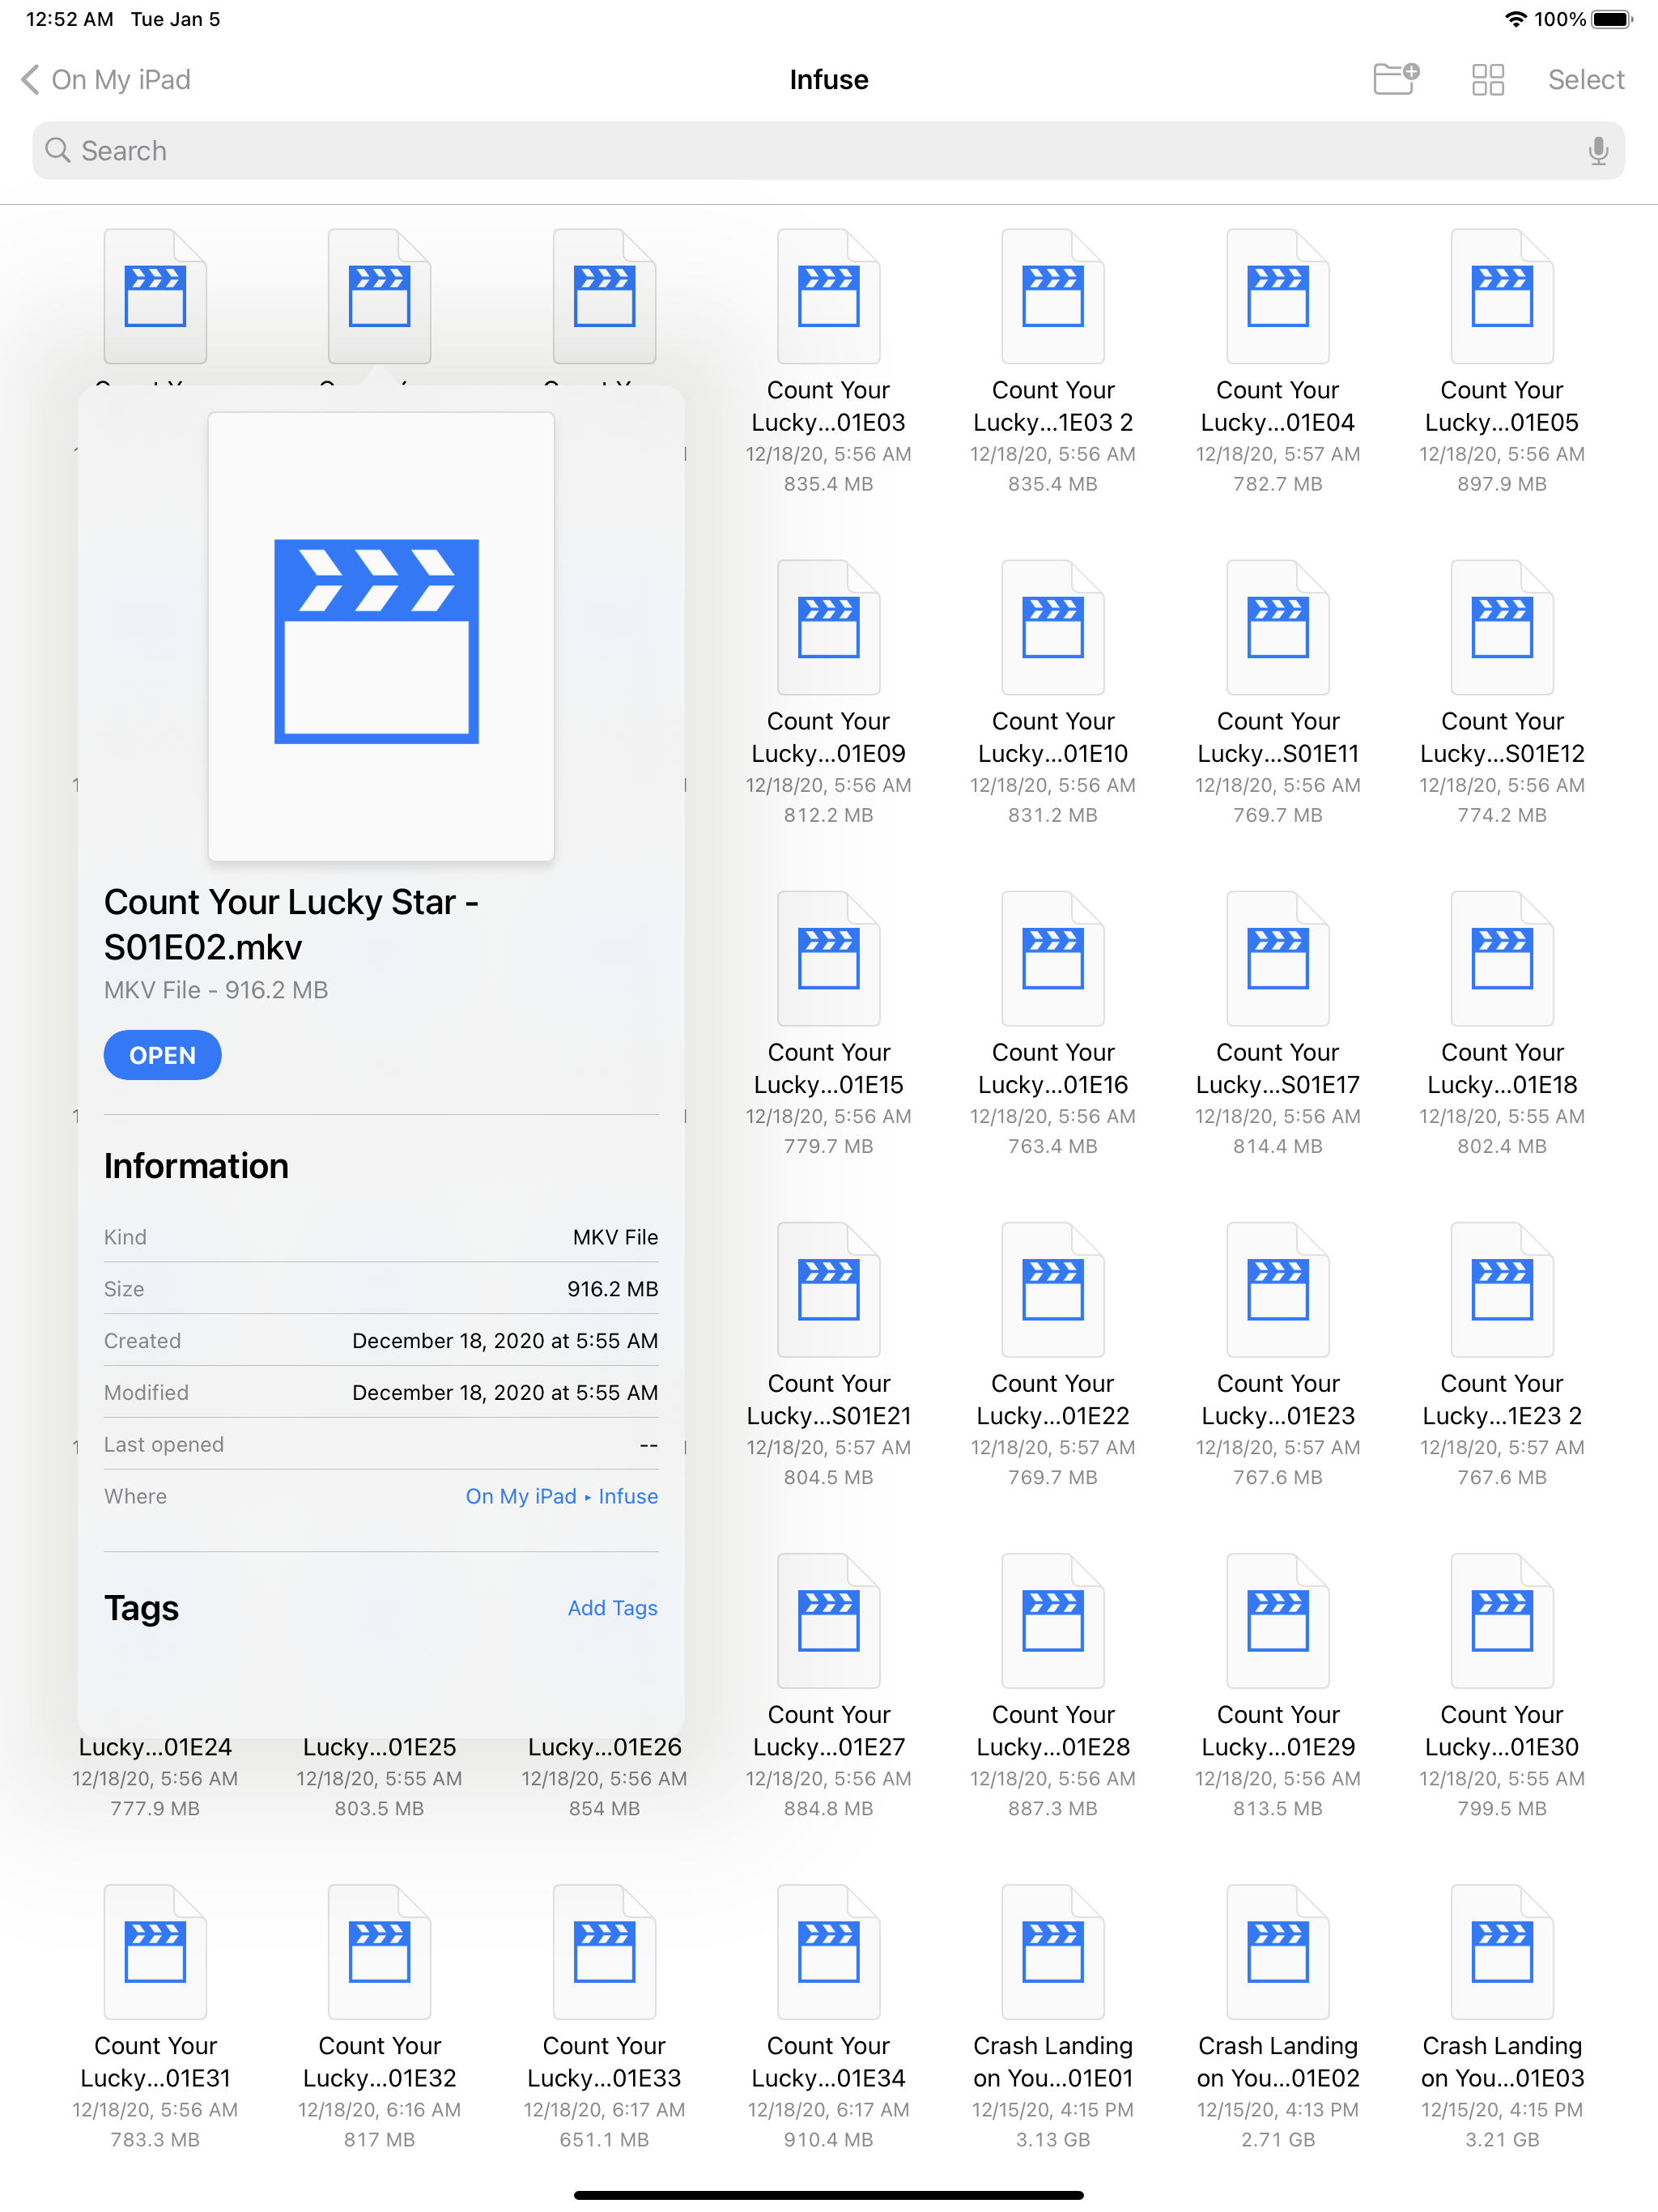This screenshot has width=1658, height=2212.
Task: Click the magnifying glass search icon
Action: (x=58, y=151)
